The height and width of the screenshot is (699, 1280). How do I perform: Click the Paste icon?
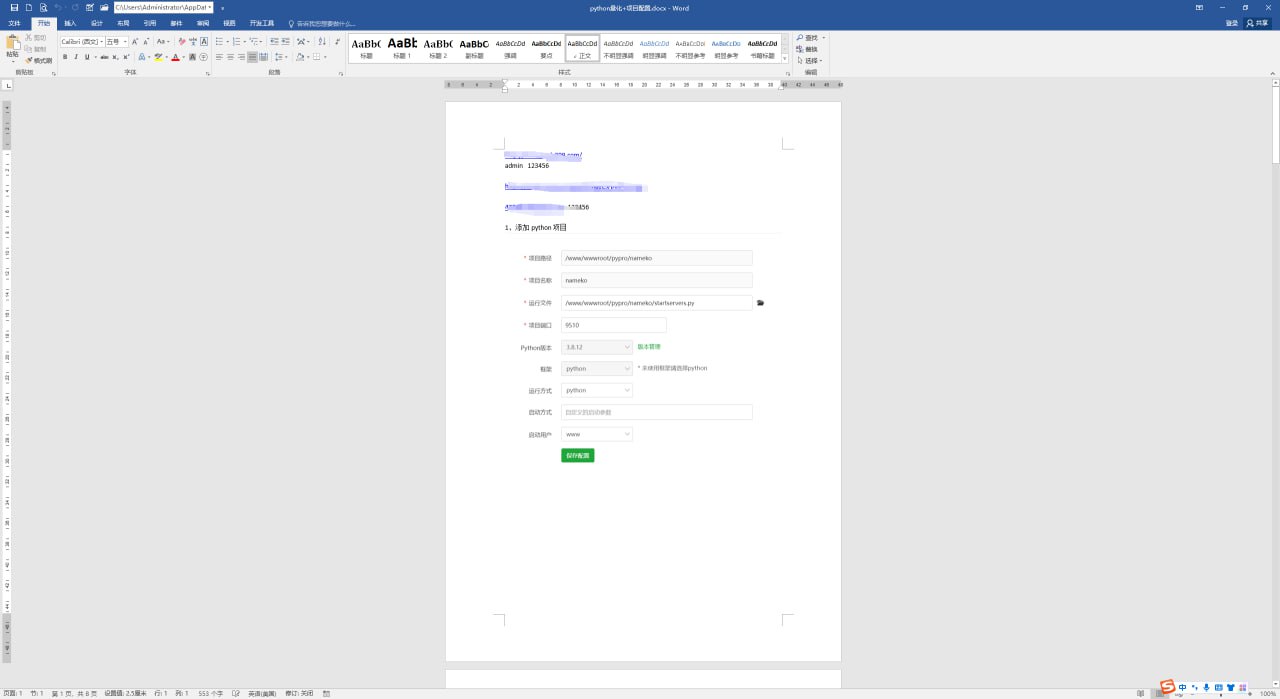click(12, 46)
